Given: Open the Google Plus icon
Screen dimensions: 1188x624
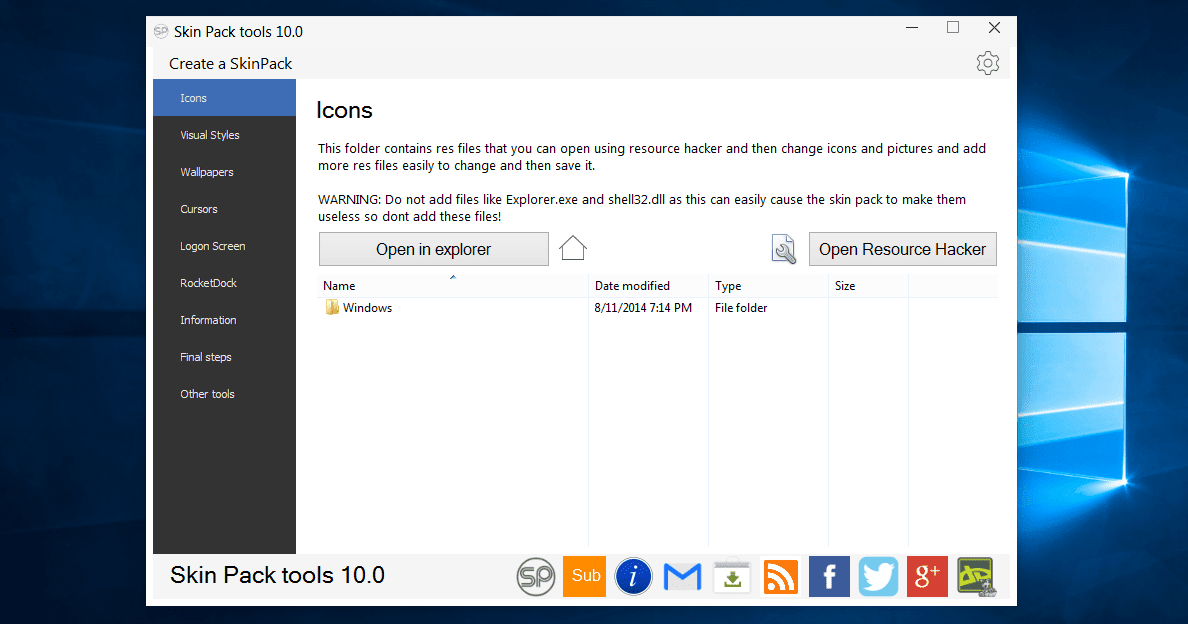Looking at the screenshot, I should click(x=927, y=576).
